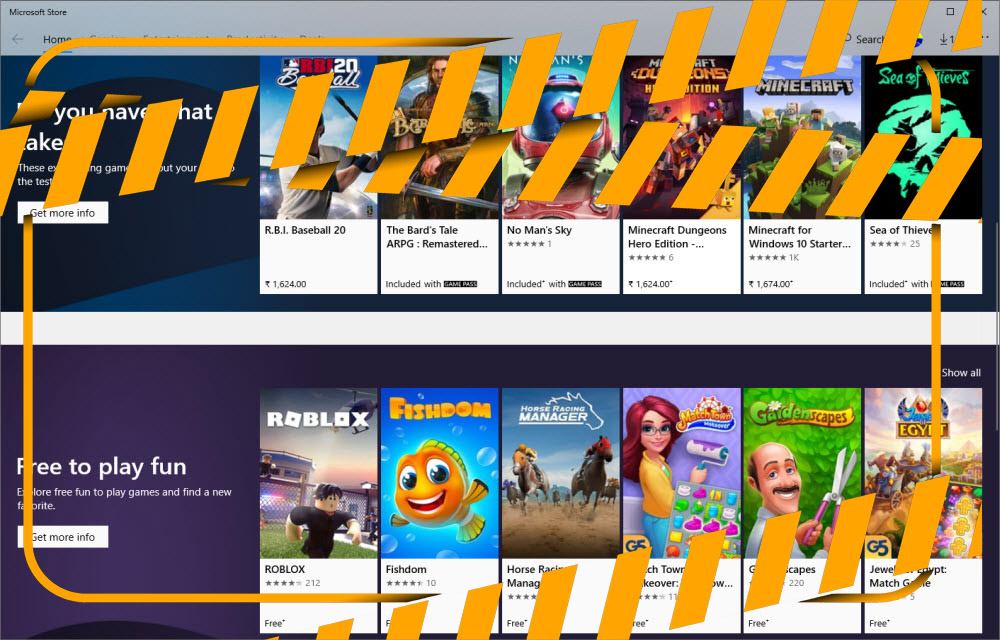Click the ₹ 1,674.00 price on Minecraft Starter
This screenshot has height=640, width=1000.
click(770, 284)
